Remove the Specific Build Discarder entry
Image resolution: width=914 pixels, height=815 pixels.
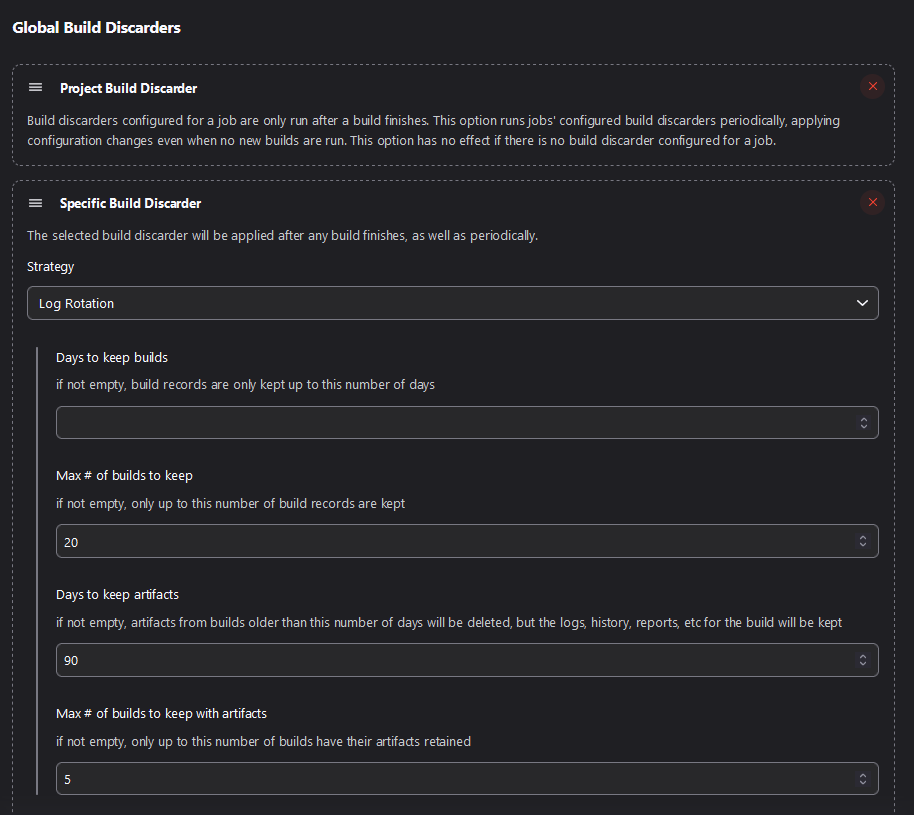872,203
